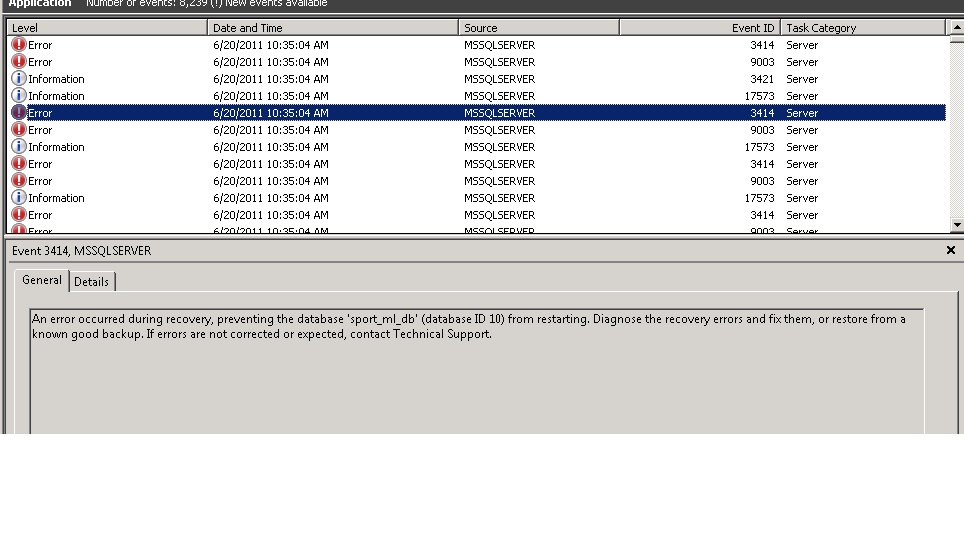Click the 'Server' task category in the highlighted row

802,113
